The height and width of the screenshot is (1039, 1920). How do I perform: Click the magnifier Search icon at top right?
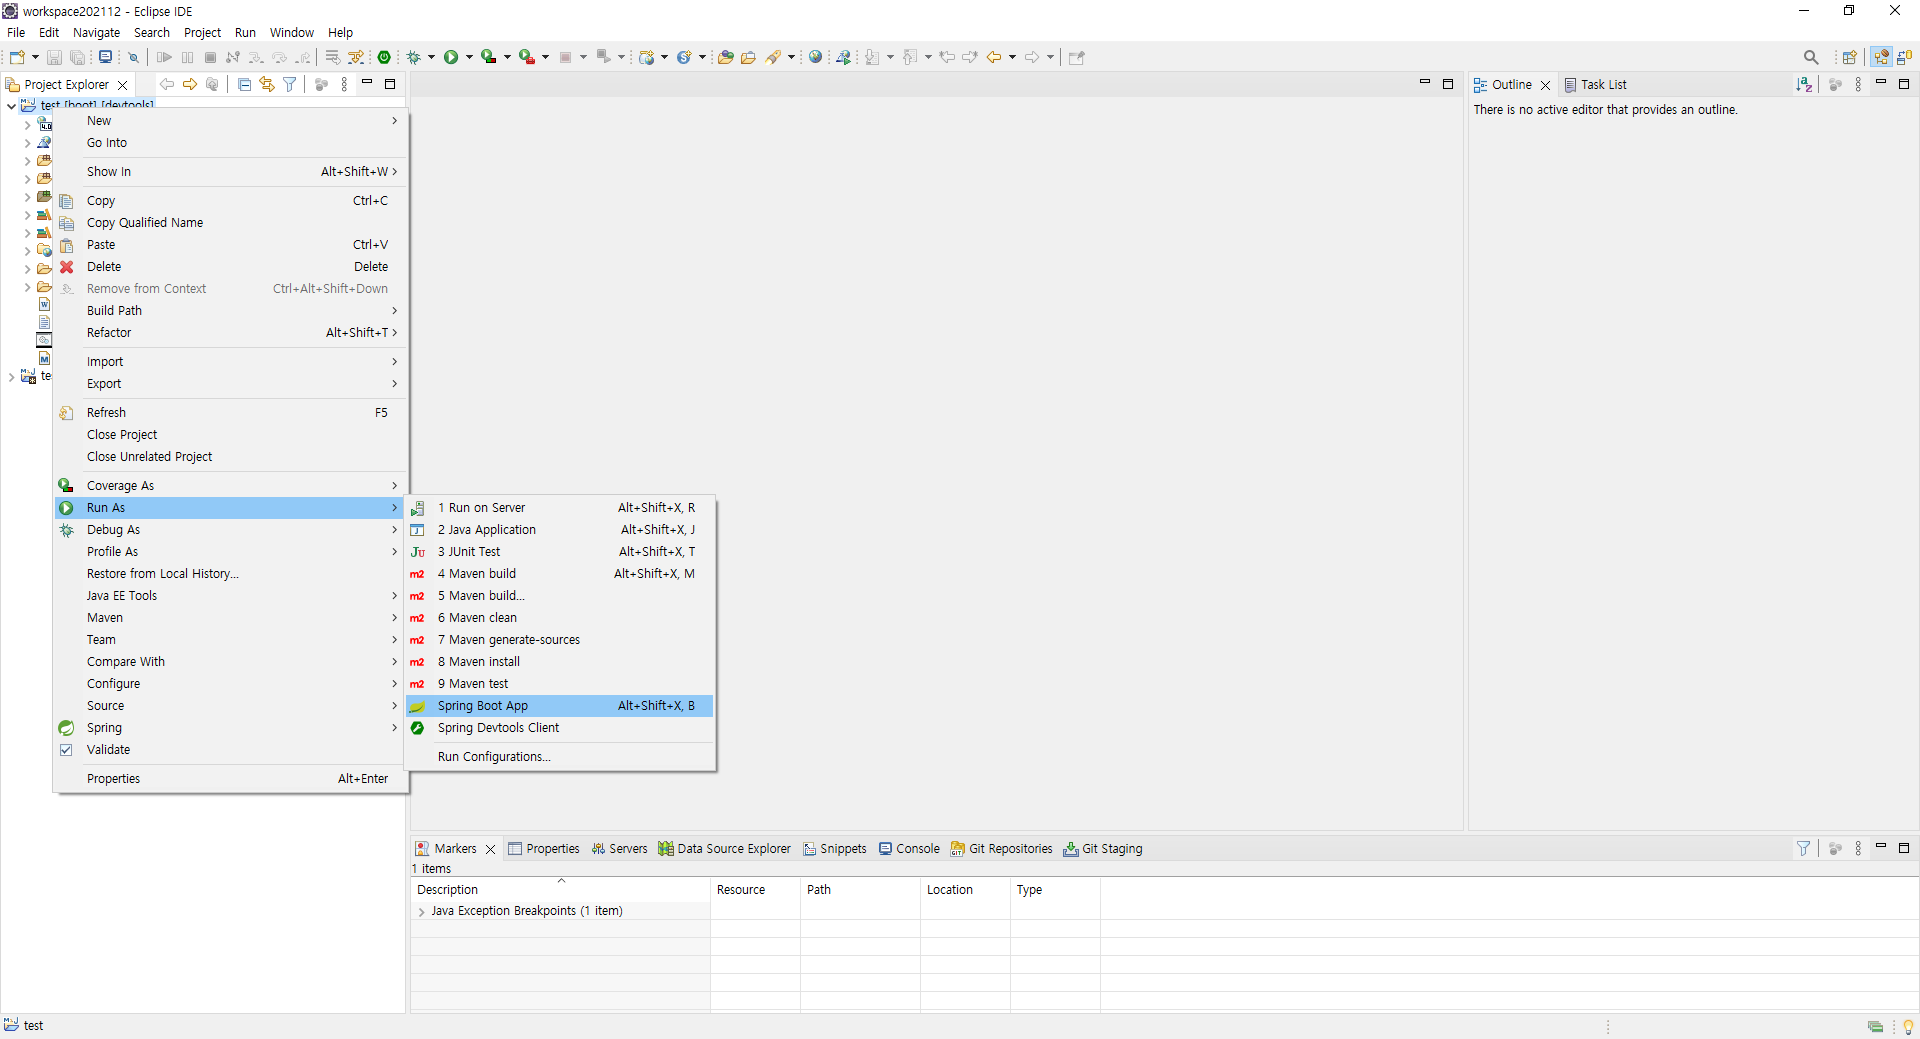click(x=1811, y=57)
